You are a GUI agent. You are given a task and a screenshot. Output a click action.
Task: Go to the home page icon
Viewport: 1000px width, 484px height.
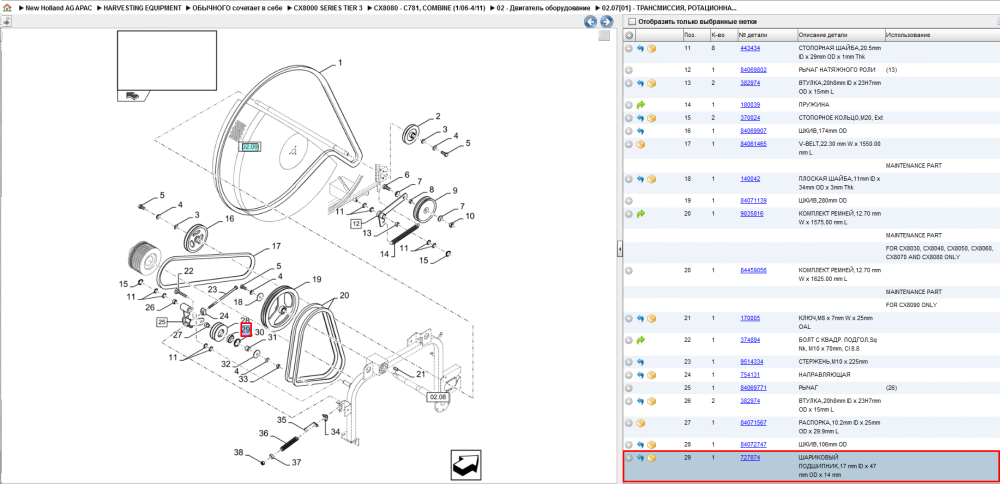(6, 8)
